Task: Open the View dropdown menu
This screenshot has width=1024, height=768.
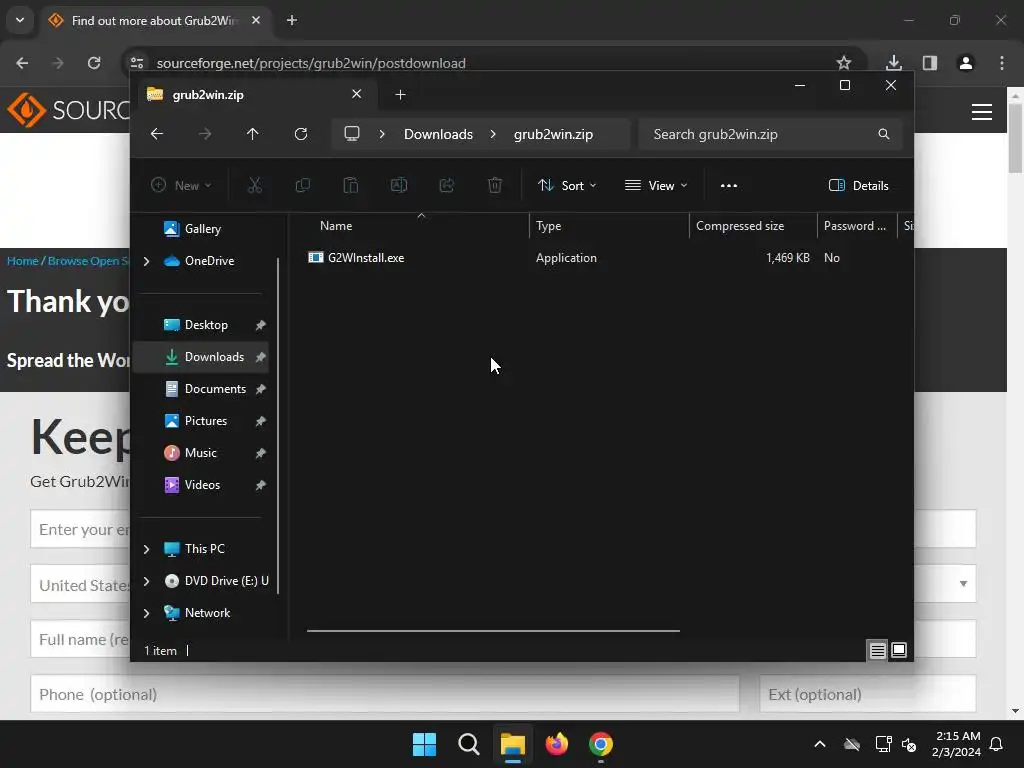Action: pyautogui.click(x=656, y=185)
